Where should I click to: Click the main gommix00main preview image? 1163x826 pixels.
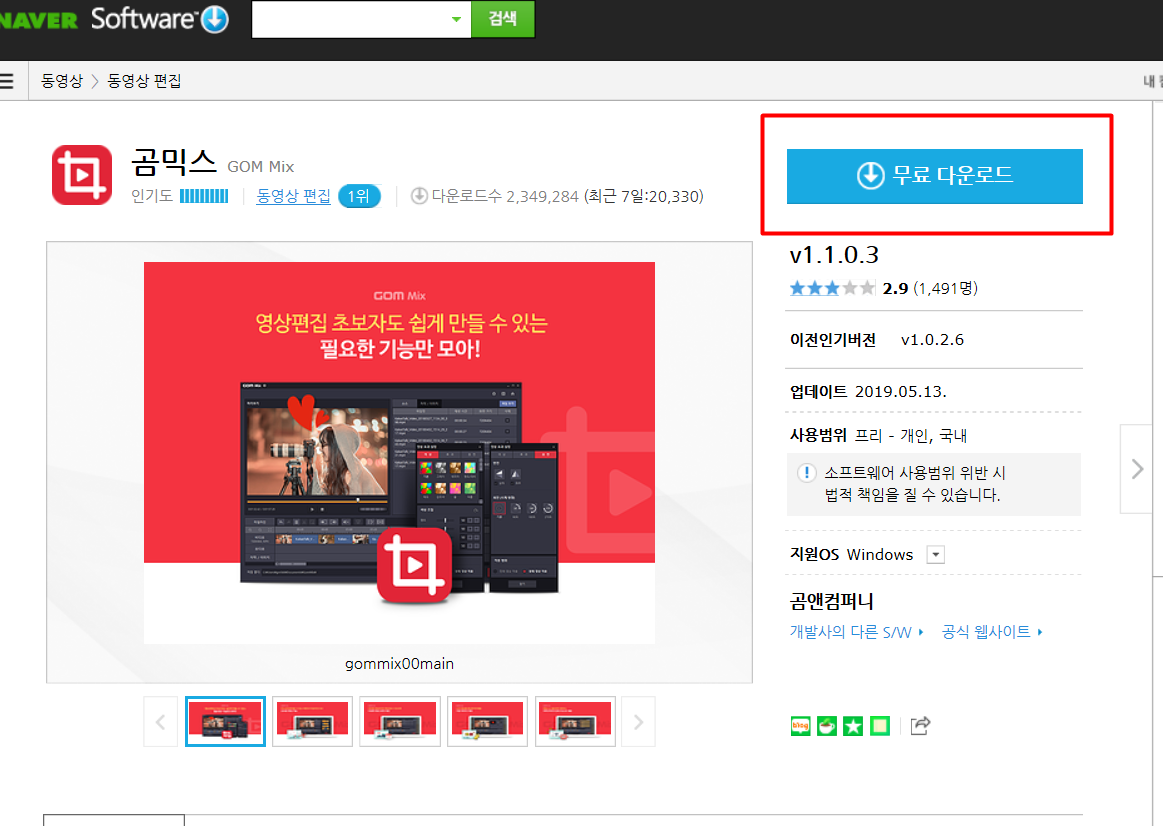(x=399, y=452)
